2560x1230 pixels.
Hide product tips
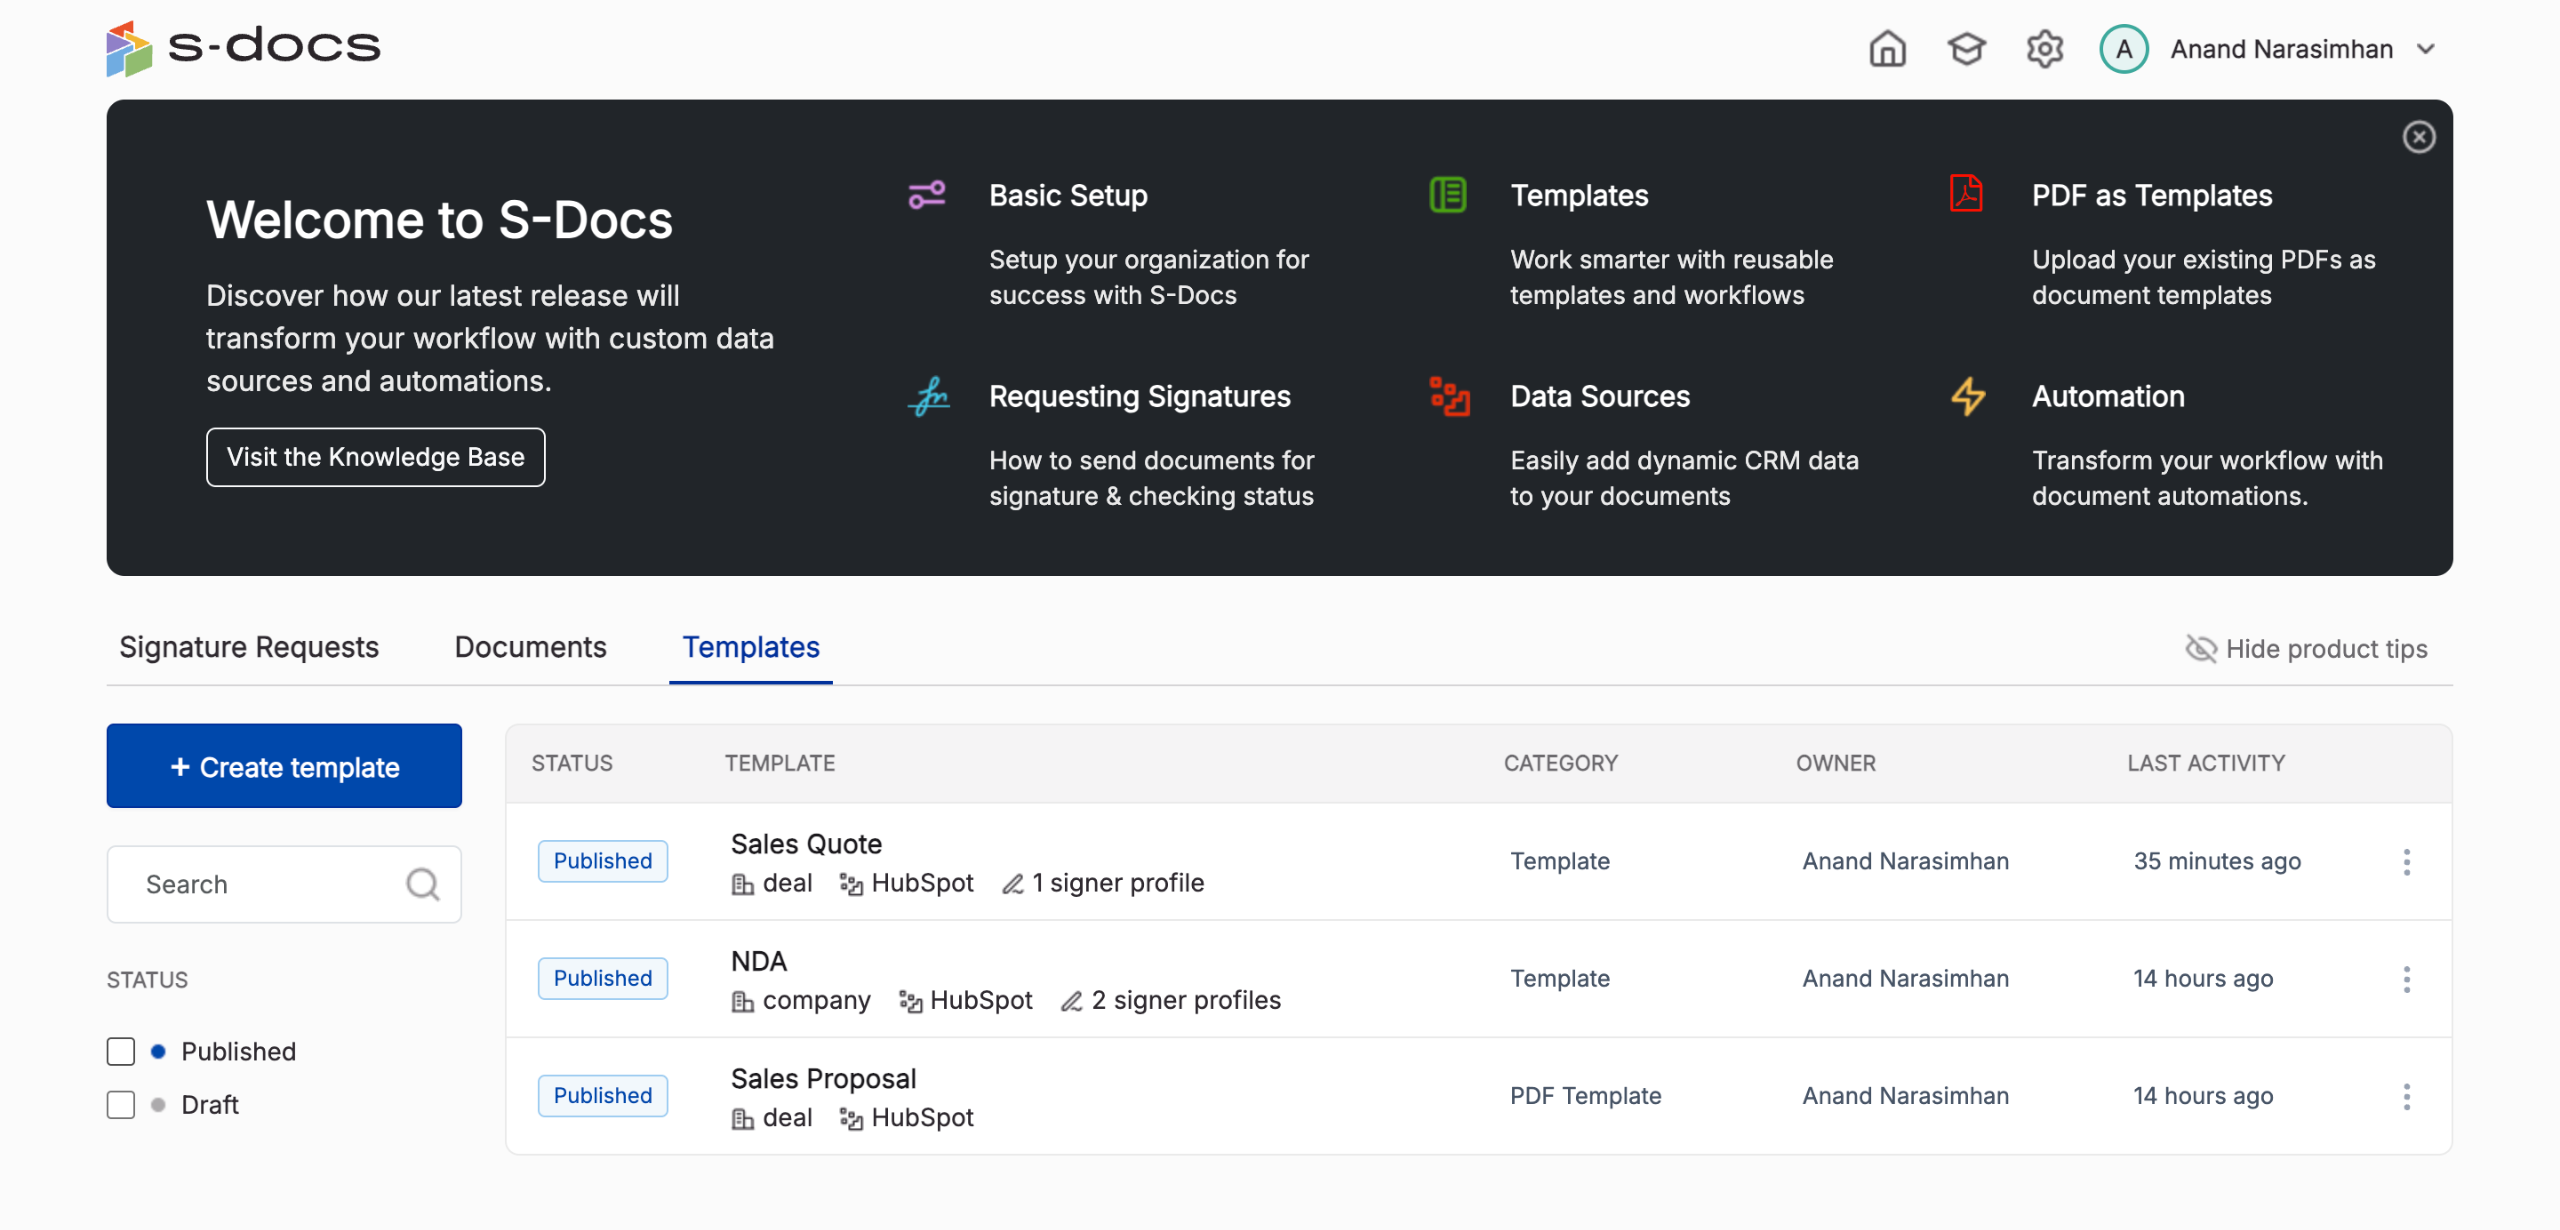pos(2306,649)
